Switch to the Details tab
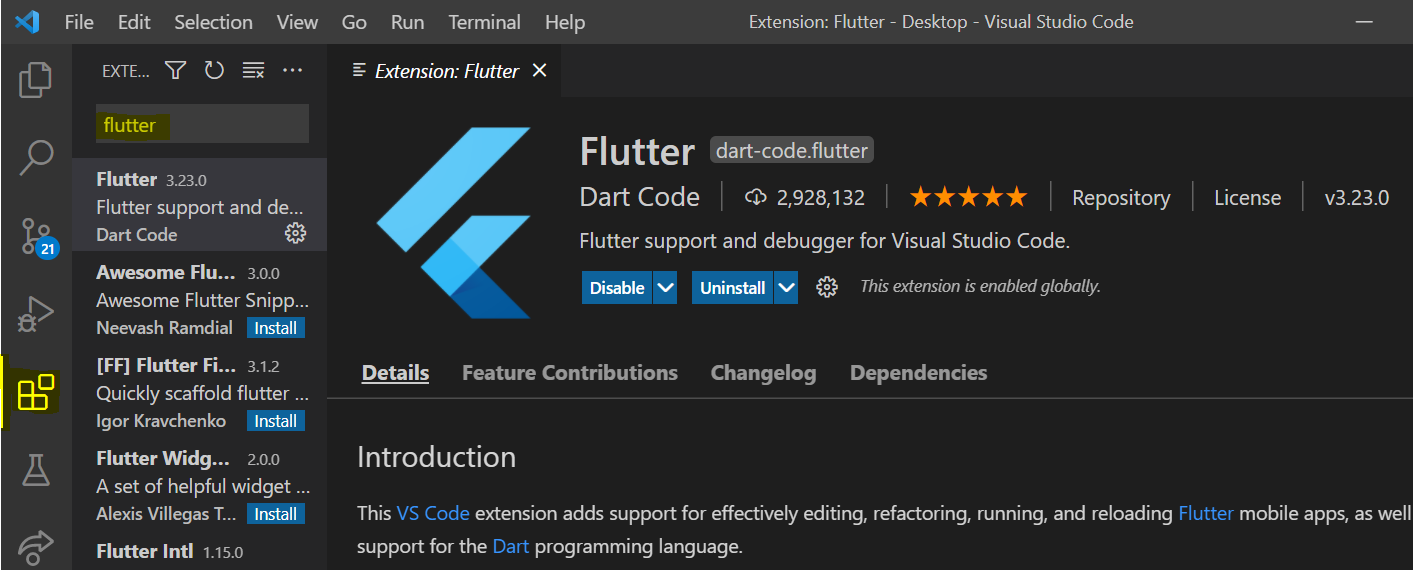Image resolution: width=1413 pixels, height=570 pixels. click(395, 373)
